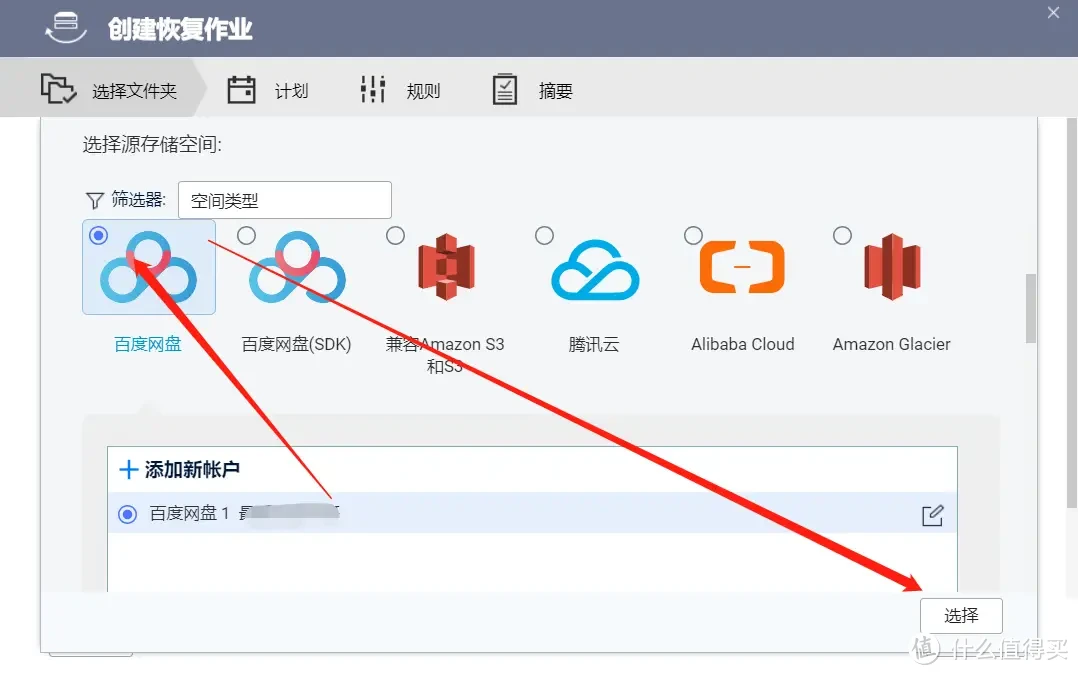Click the 选择文件夹 folder step icon
This screenshot has width=1078, height=675.
point(58,89)
